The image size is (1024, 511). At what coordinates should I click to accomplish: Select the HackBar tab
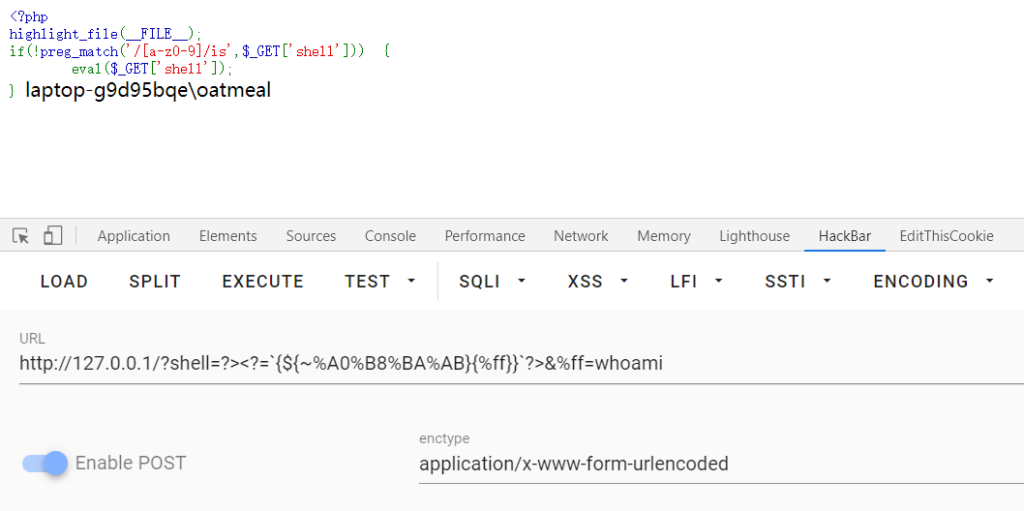click(844, 236)
